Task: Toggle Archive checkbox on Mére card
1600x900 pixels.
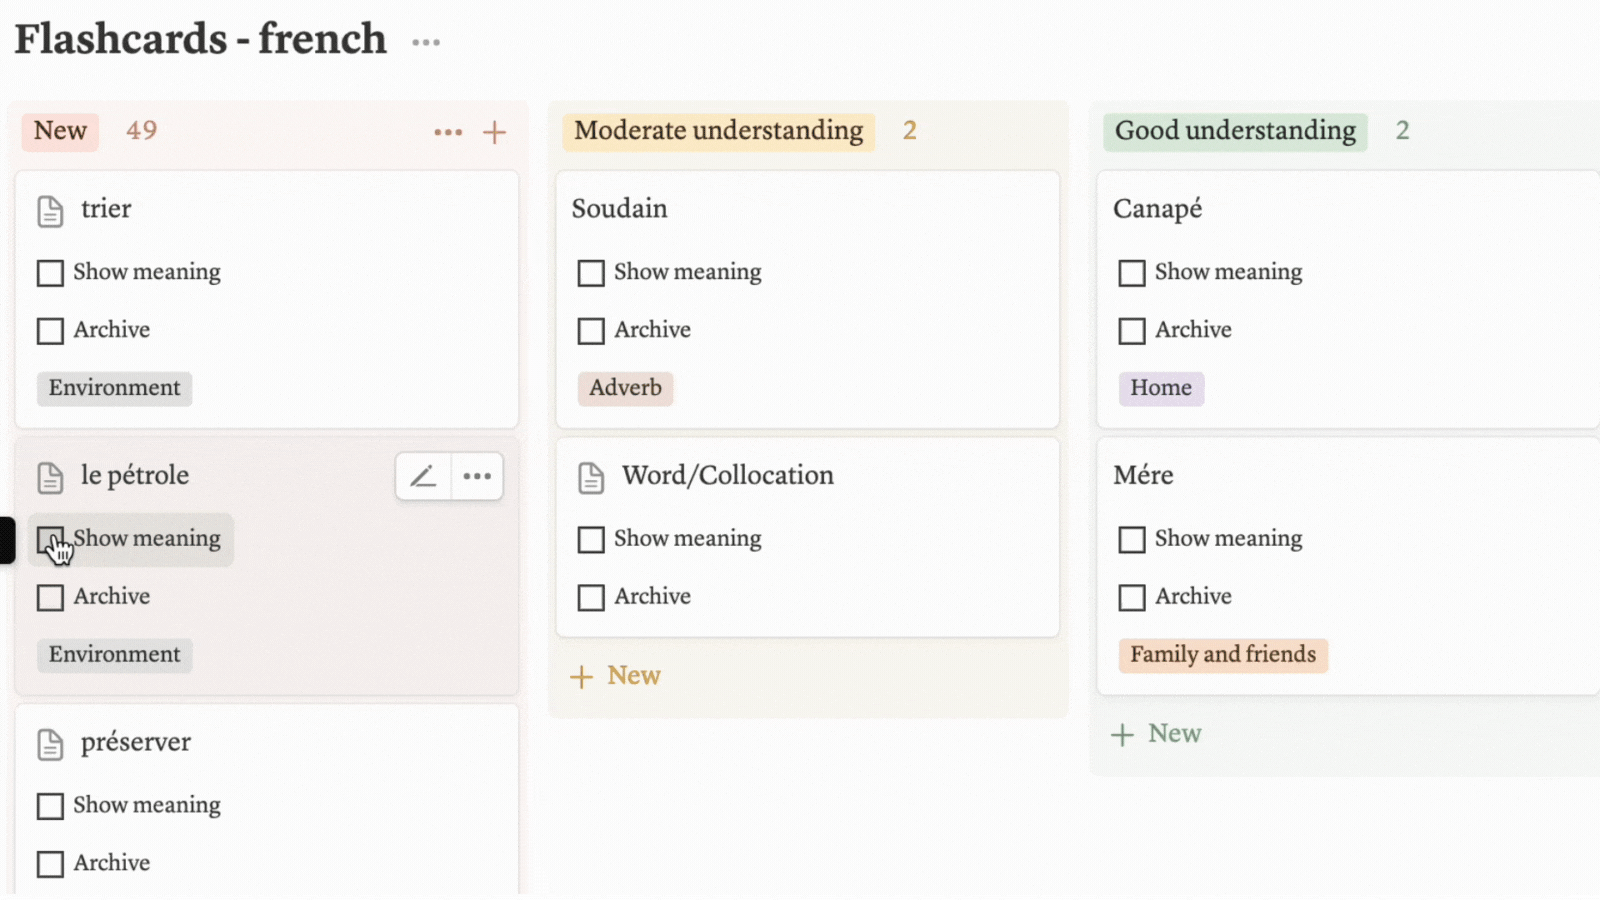Action: [1132, 597]
